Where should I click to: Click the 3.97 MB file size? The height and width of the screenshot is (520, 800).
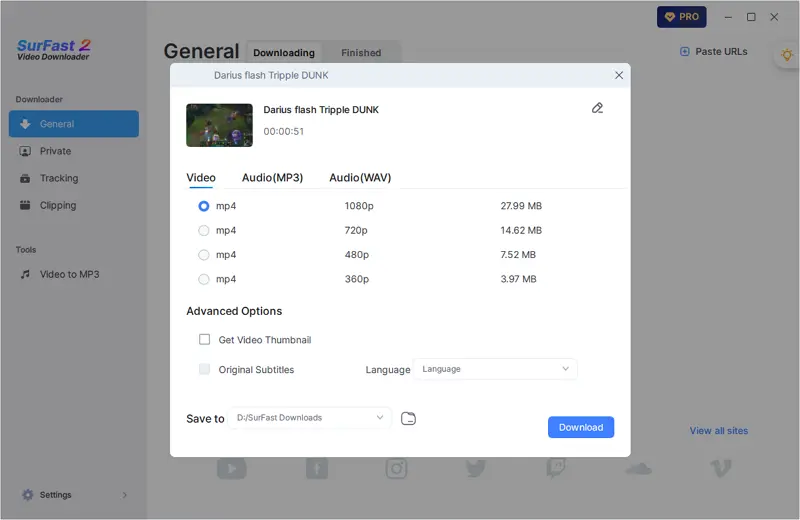tap(518, 279)
